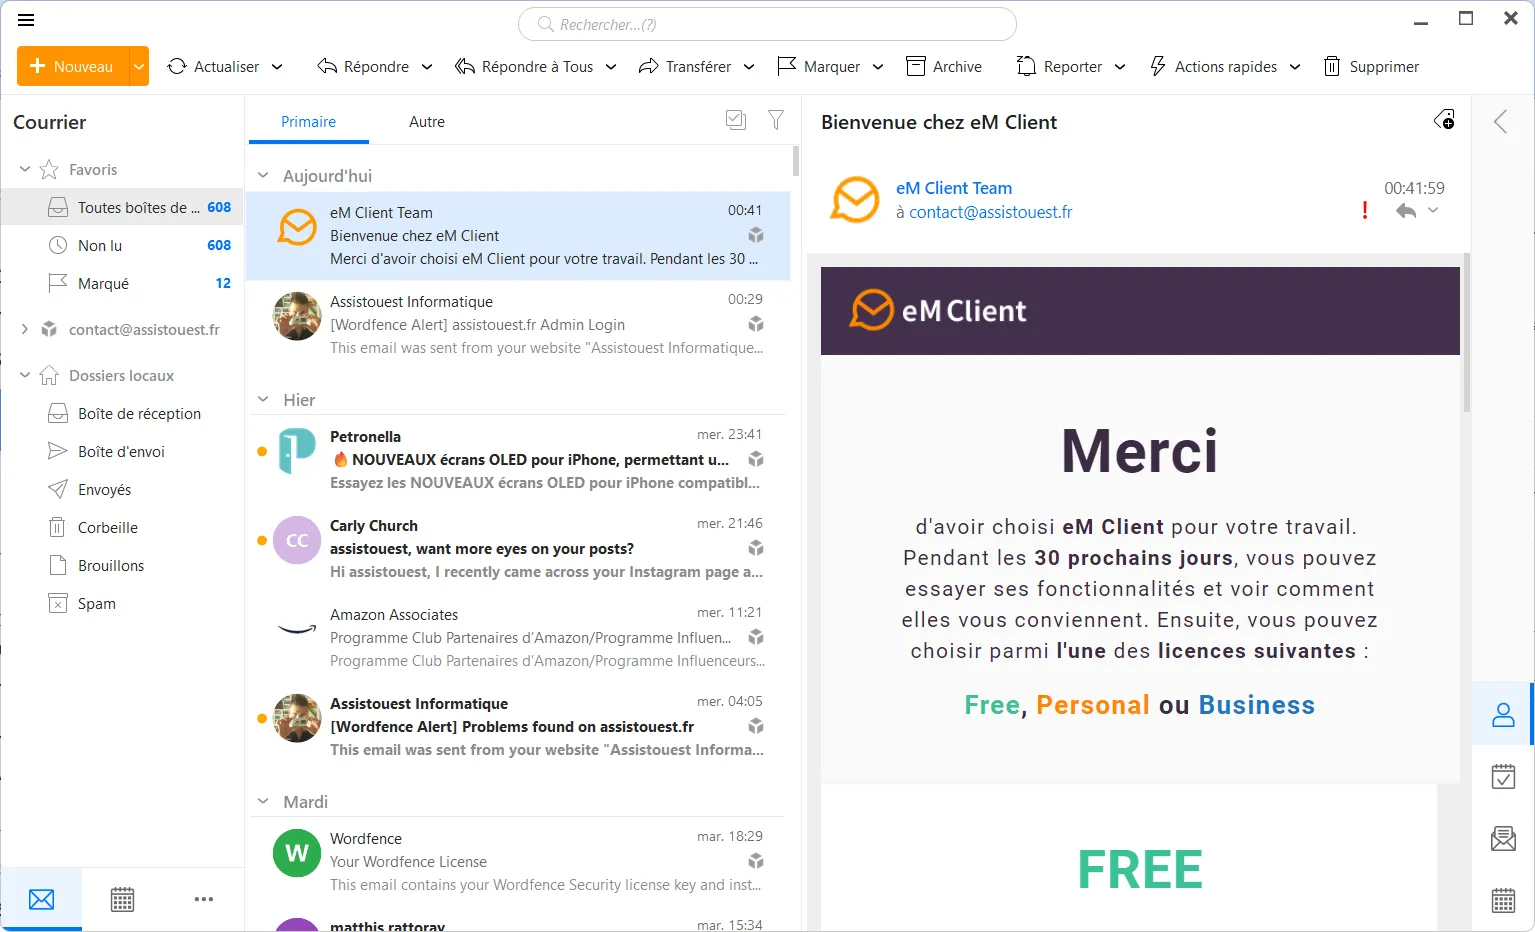Click the Rechercher search field

[767, 24]
